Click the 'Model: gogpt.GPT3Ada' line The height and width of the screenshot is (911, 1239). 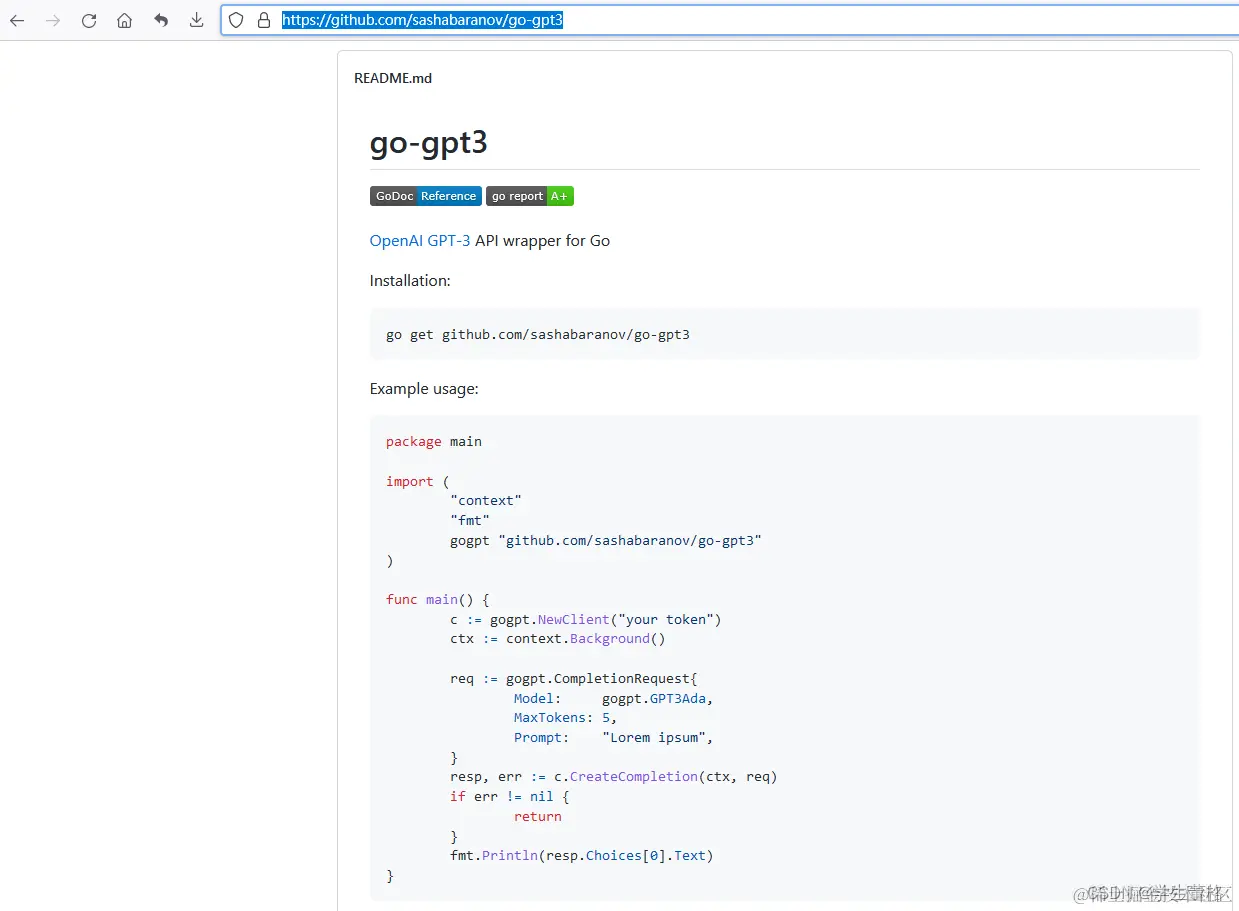tap(614, 698)
